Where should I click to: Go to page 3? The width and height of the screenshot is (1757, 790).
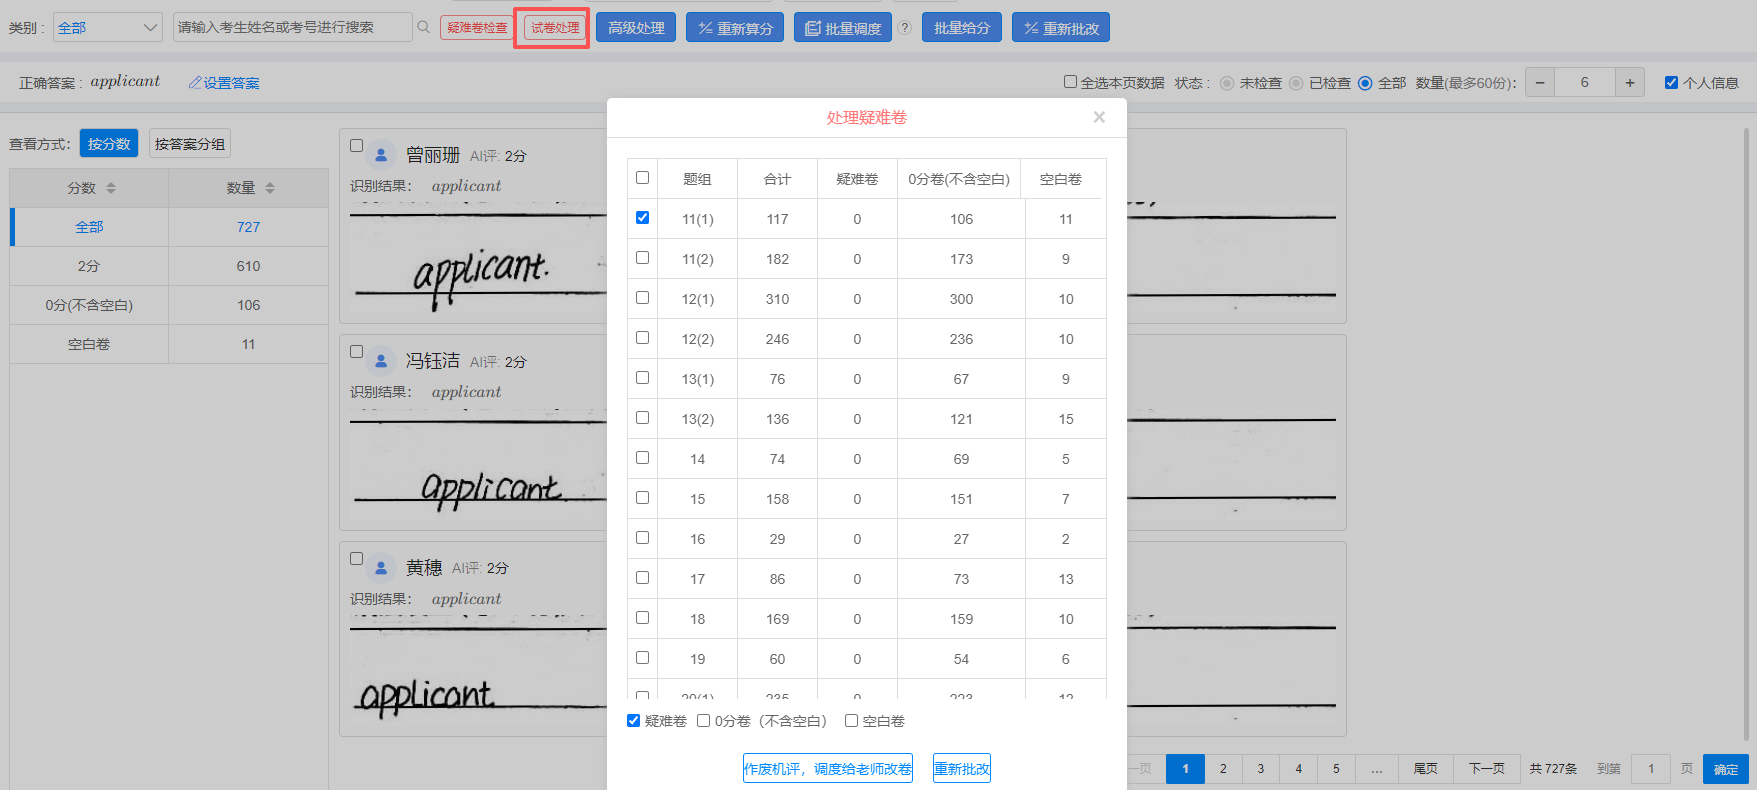1261,769
